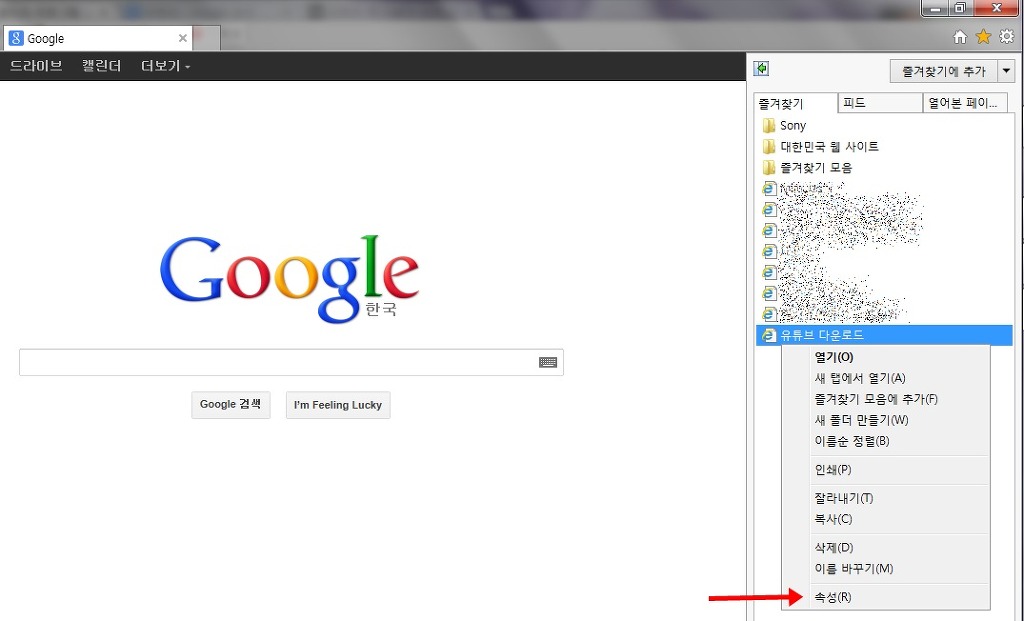This screenshot has width=1024, height=621.
Task: Select the 유튜브 다운로드 favorite
Action: tap(884, 335)
